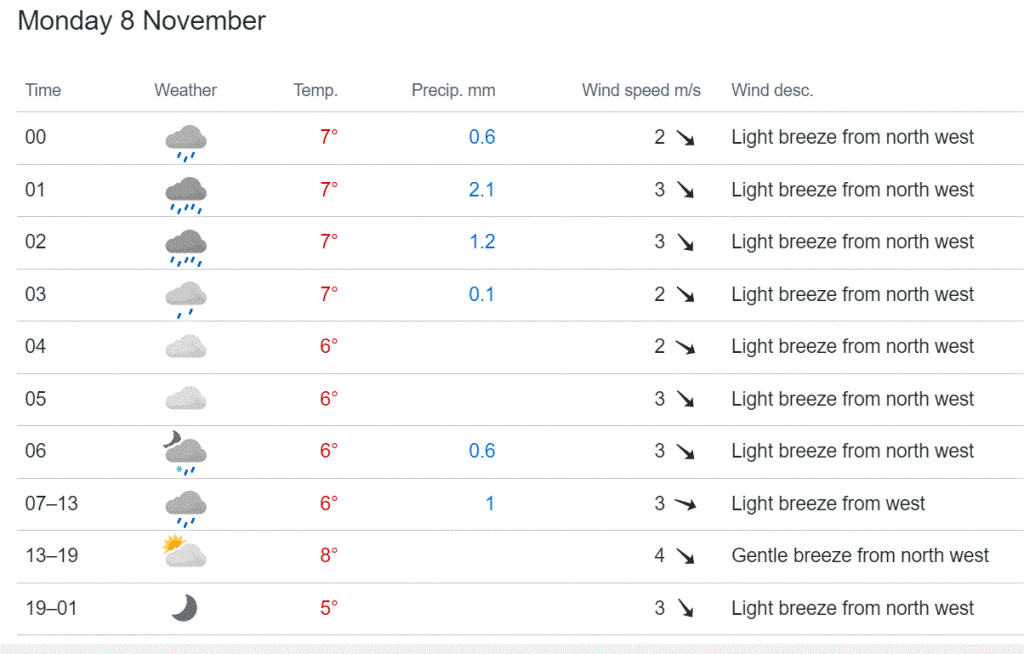Screen dimensions: 1024x654
Task: Click the 2.1 precipitation value at 01
Action: point(481,189)
